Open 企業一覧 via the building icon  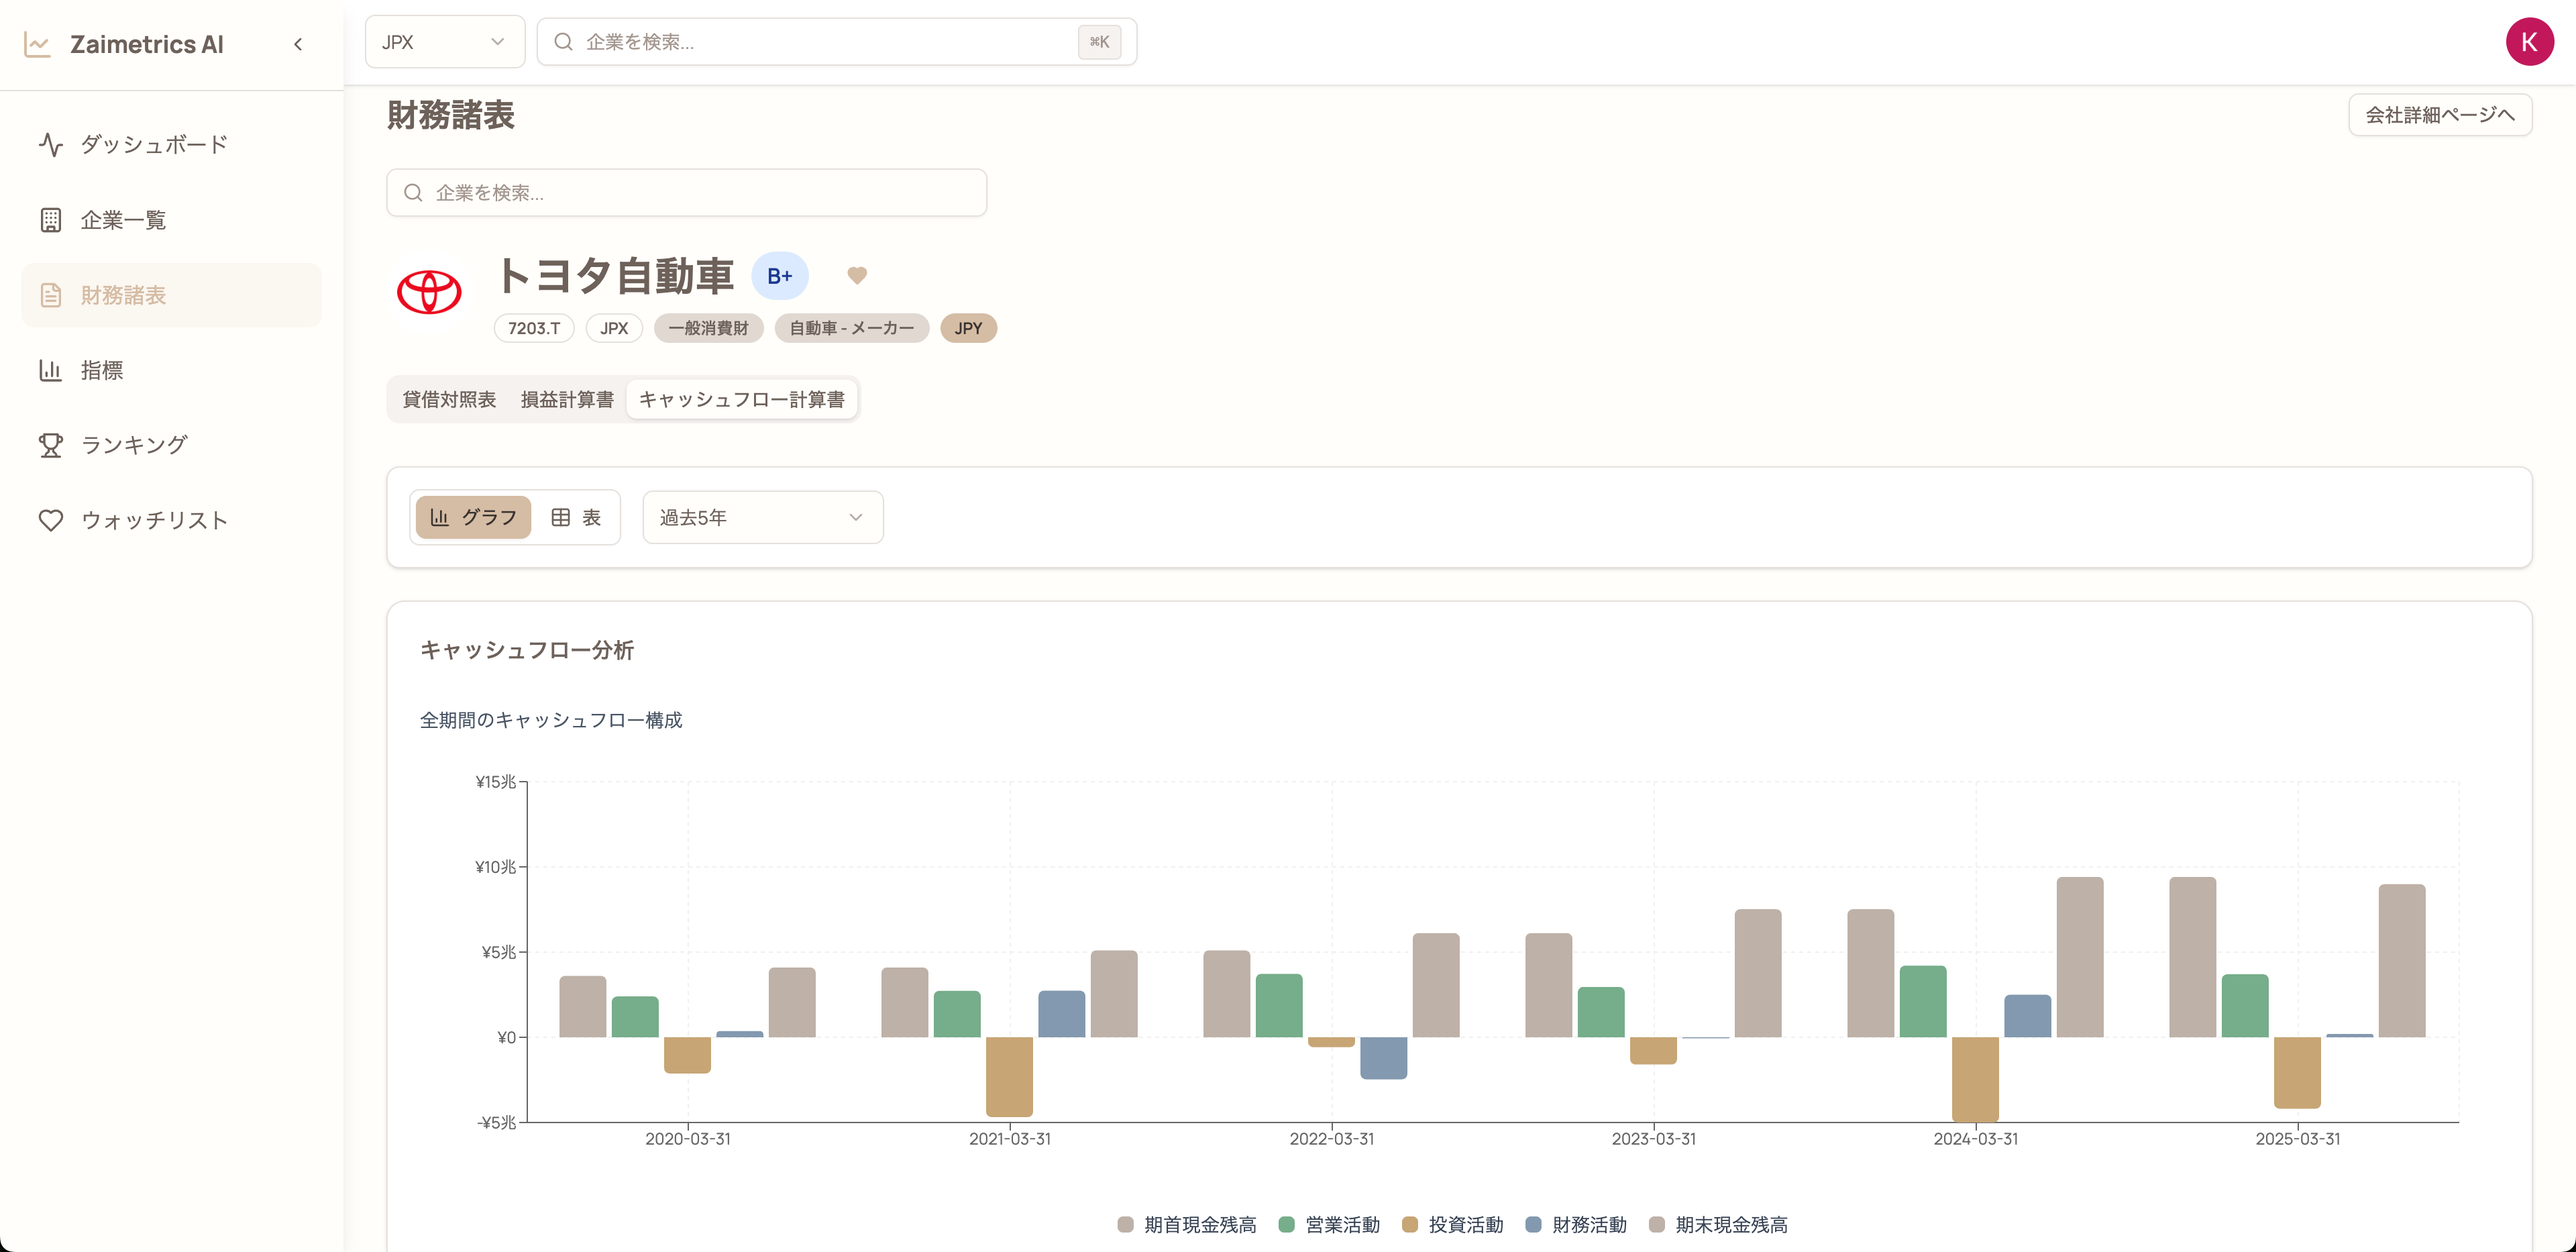click(51, 220)
